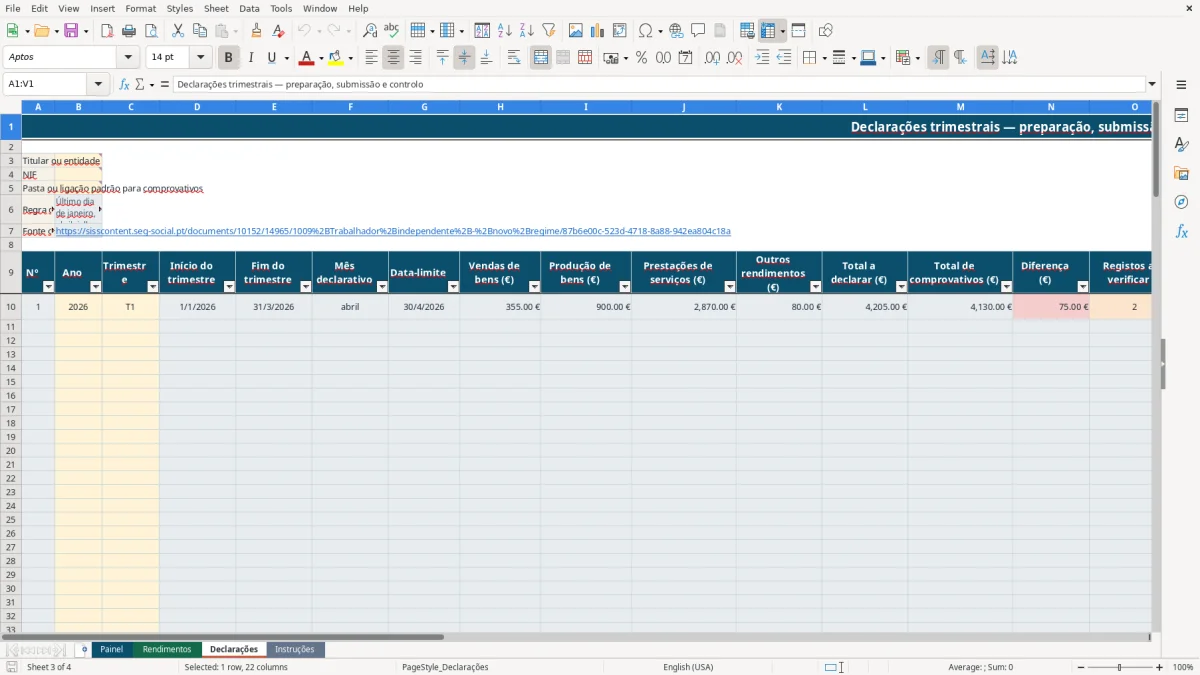Insert an image
Viewport: 1200px width, 675px height.
click(x=576, y=31)
